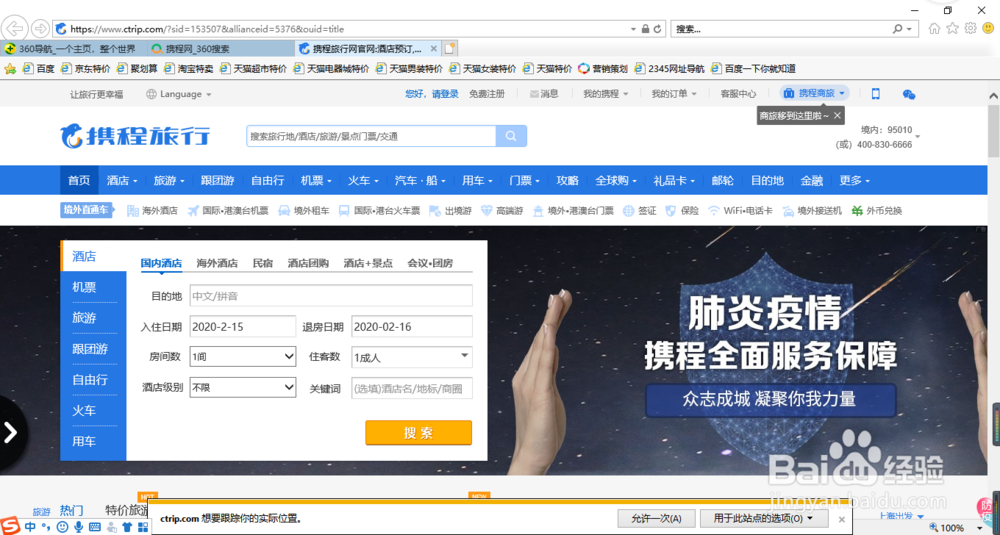Screen dimensions: 1000x535
Task: Open 签证 globe icon link
Action: pos(640,210)
